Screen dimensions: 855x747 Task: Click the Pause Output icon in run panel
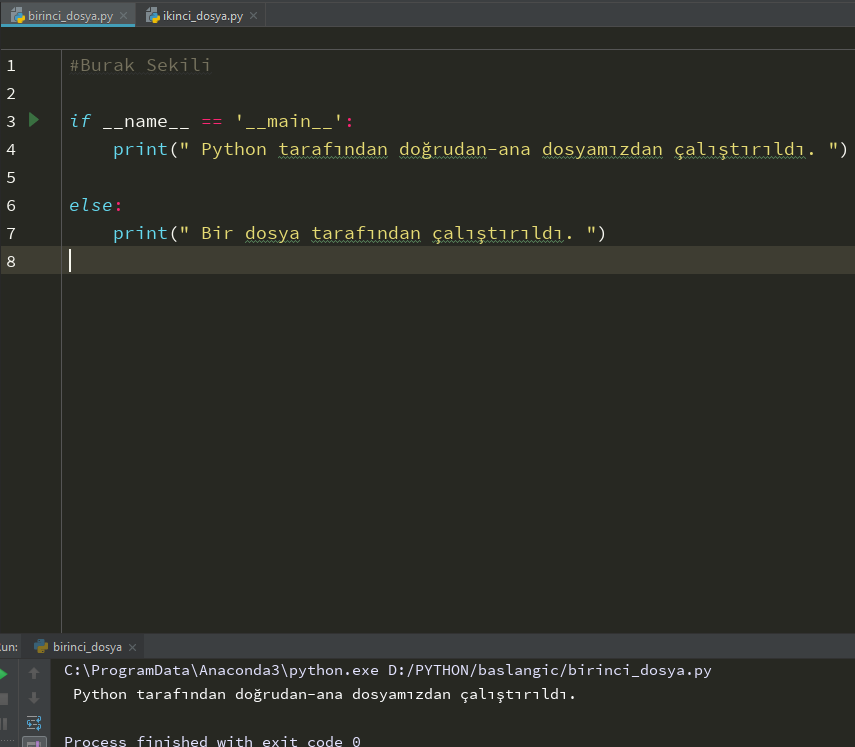pos(3,724)
